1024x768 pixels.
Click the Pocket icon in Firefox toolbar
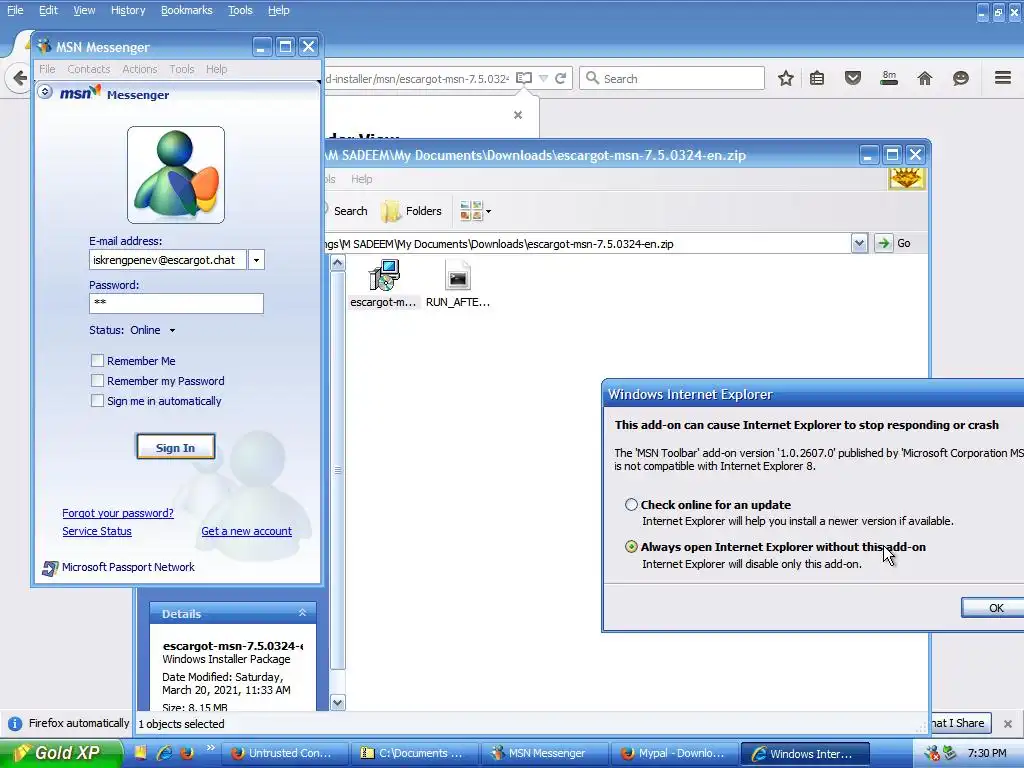pyautogui.click(x=853, y=78)
